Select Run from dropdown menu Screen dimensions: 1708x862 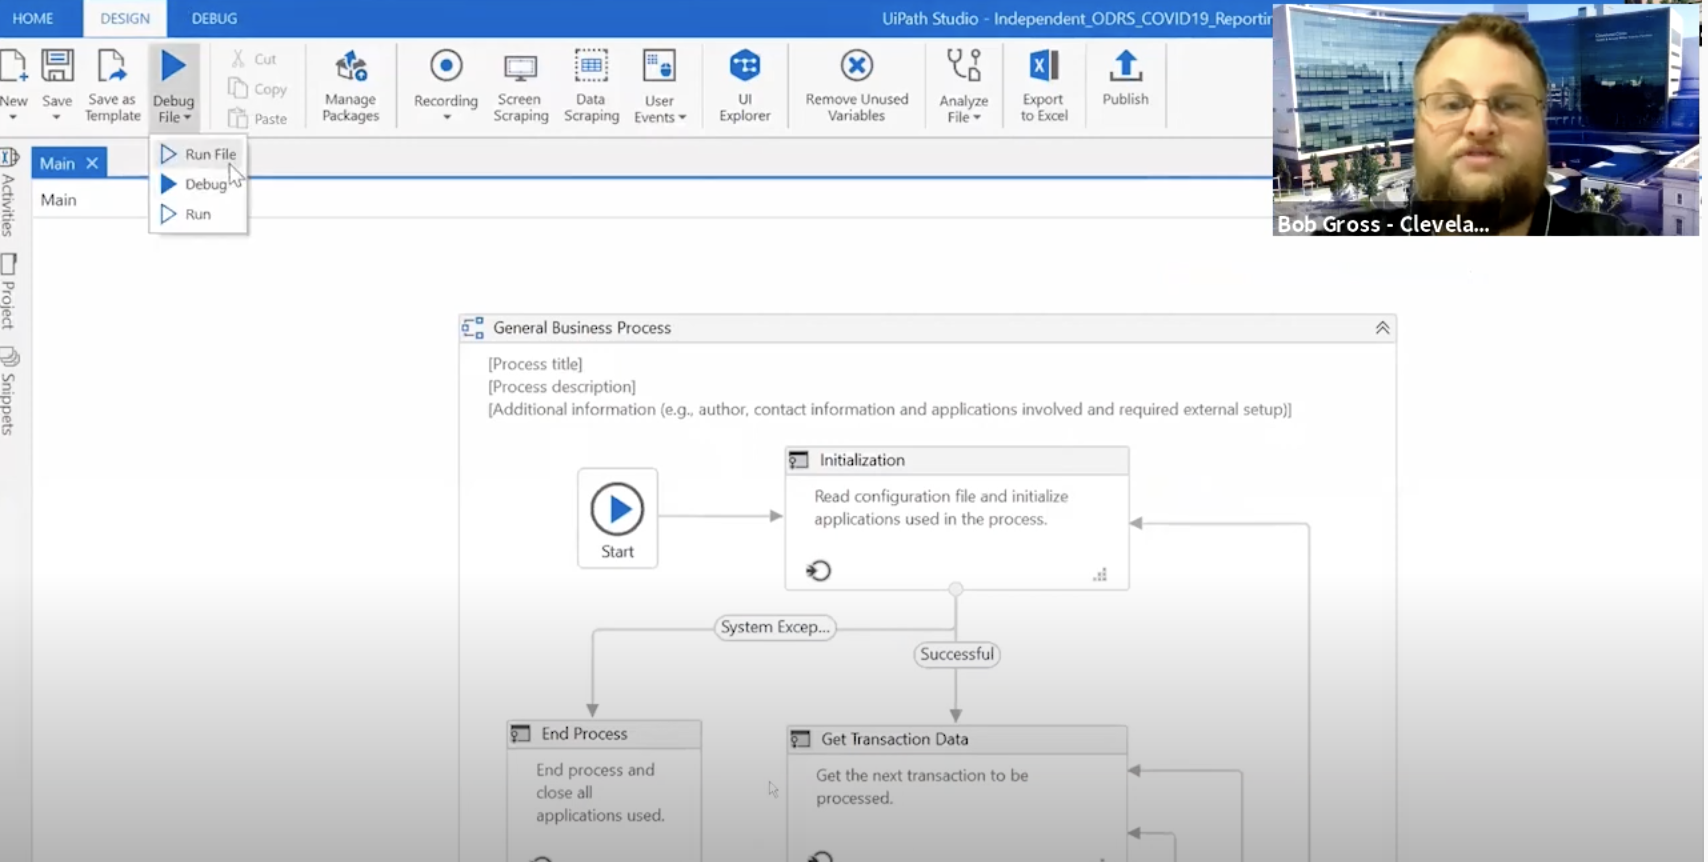click(198, 214)
